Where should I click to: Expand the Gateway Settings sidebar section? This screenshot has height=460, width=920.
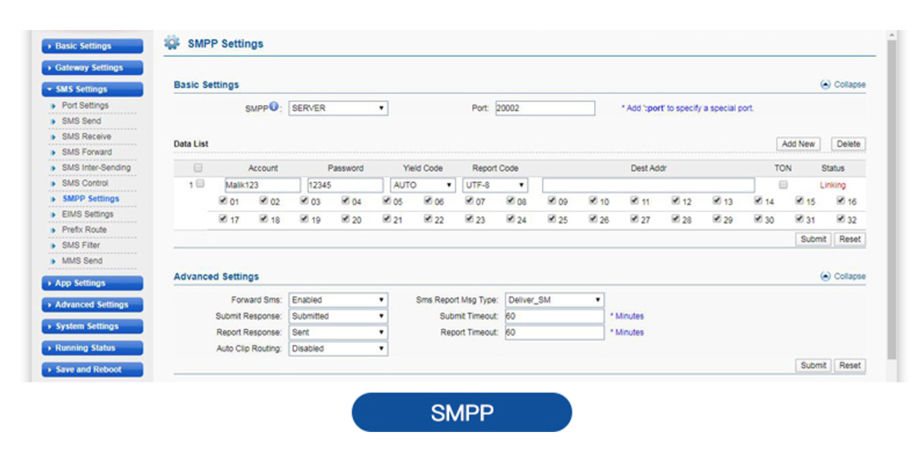tap(92, 68)
